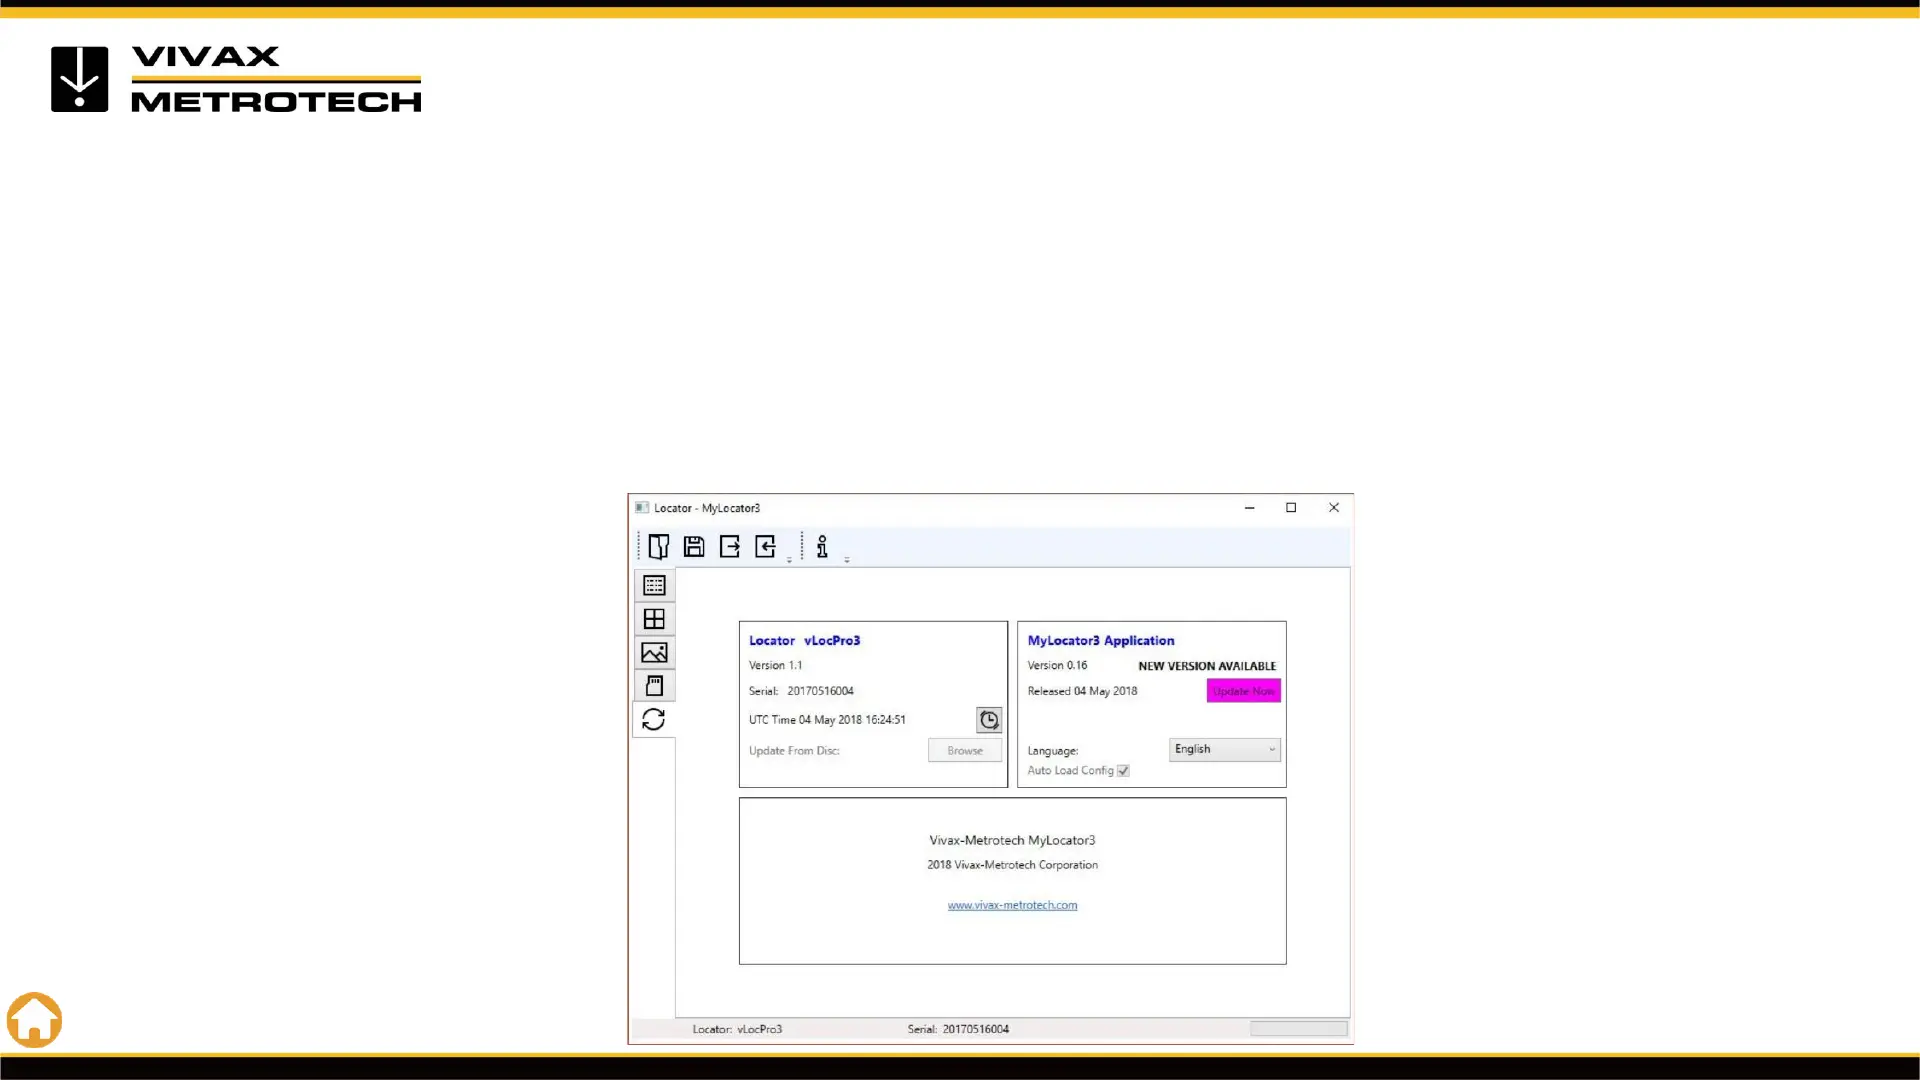Image resolution: width=1920 pixels, height=1080 pixels.
Task: Click 'MyLocator3 Application' panel heading
Action: 1101,641
